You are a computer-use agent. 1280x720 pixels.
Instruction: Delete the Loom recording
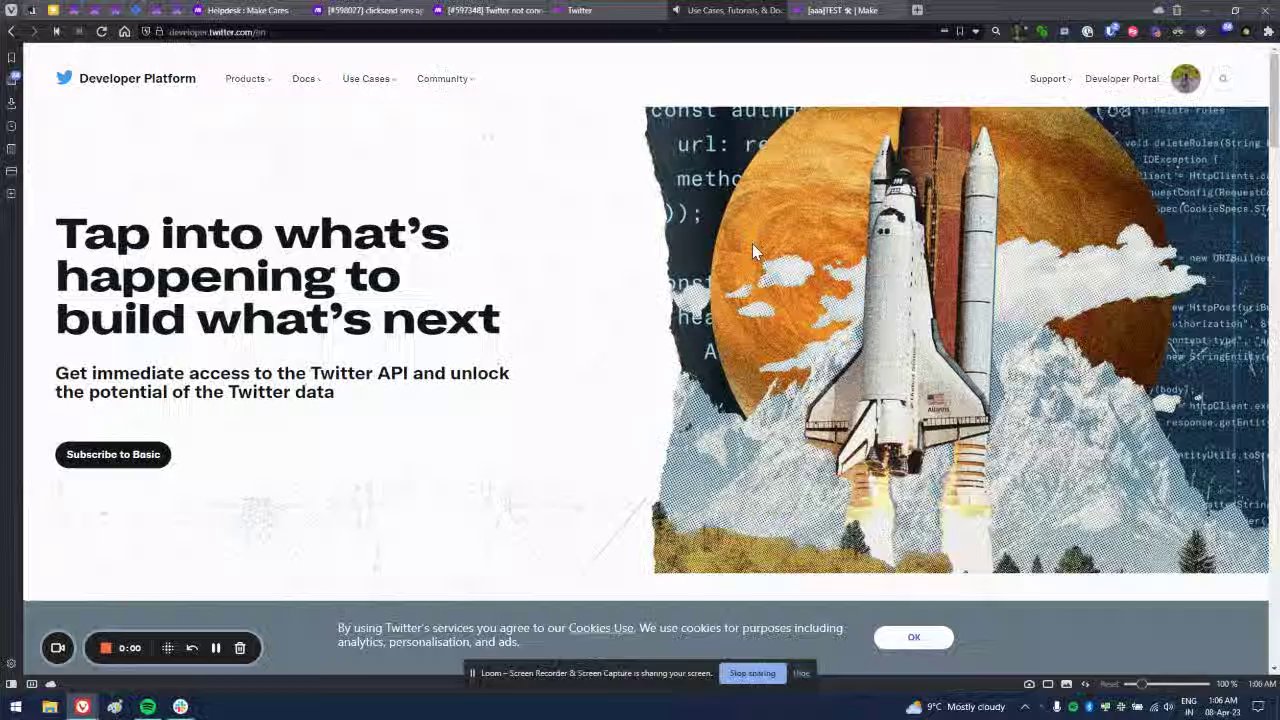[x=240, y=648]
